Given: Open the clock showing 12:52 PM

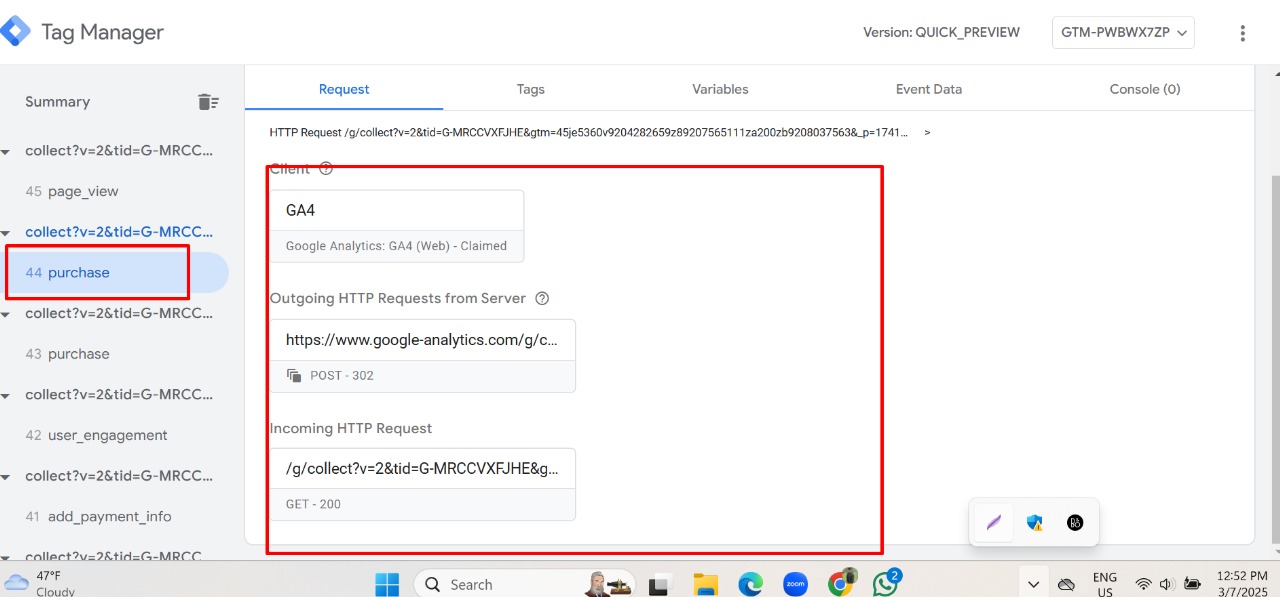Looking at the screenshot, I should [1242, 584].
